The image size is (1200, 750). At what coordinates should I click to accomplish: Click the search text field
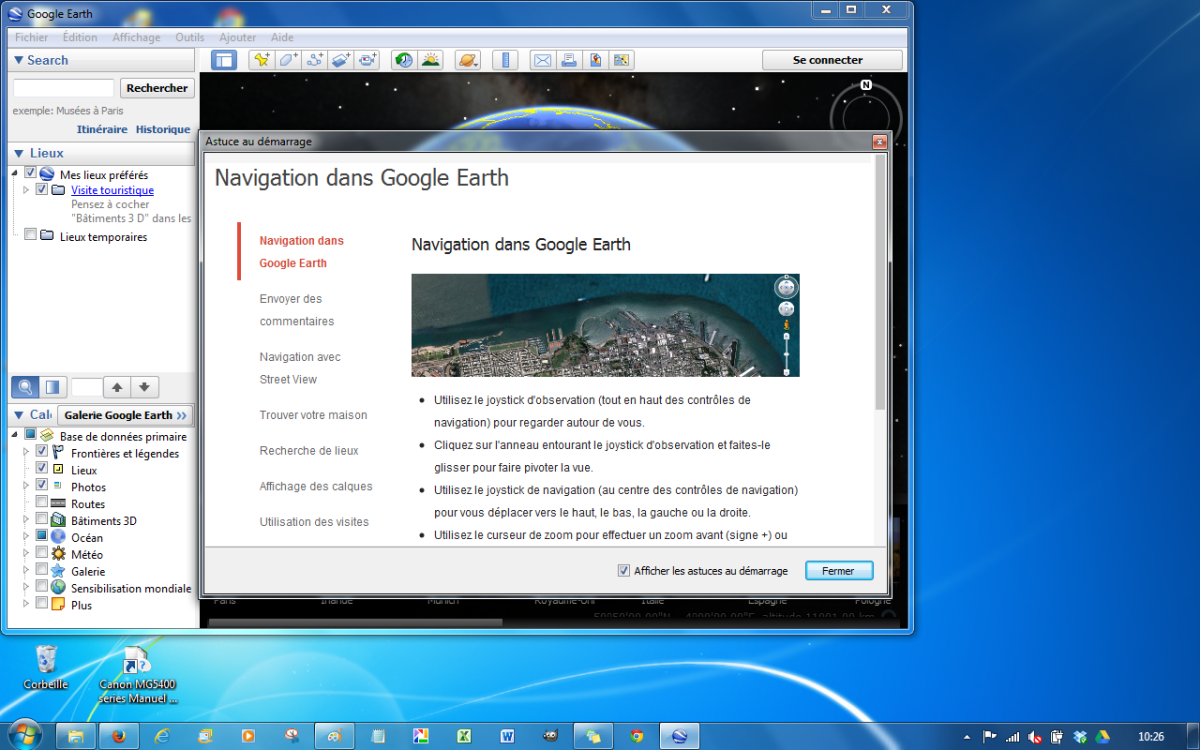pyautogui.click(x=63, y=88)
